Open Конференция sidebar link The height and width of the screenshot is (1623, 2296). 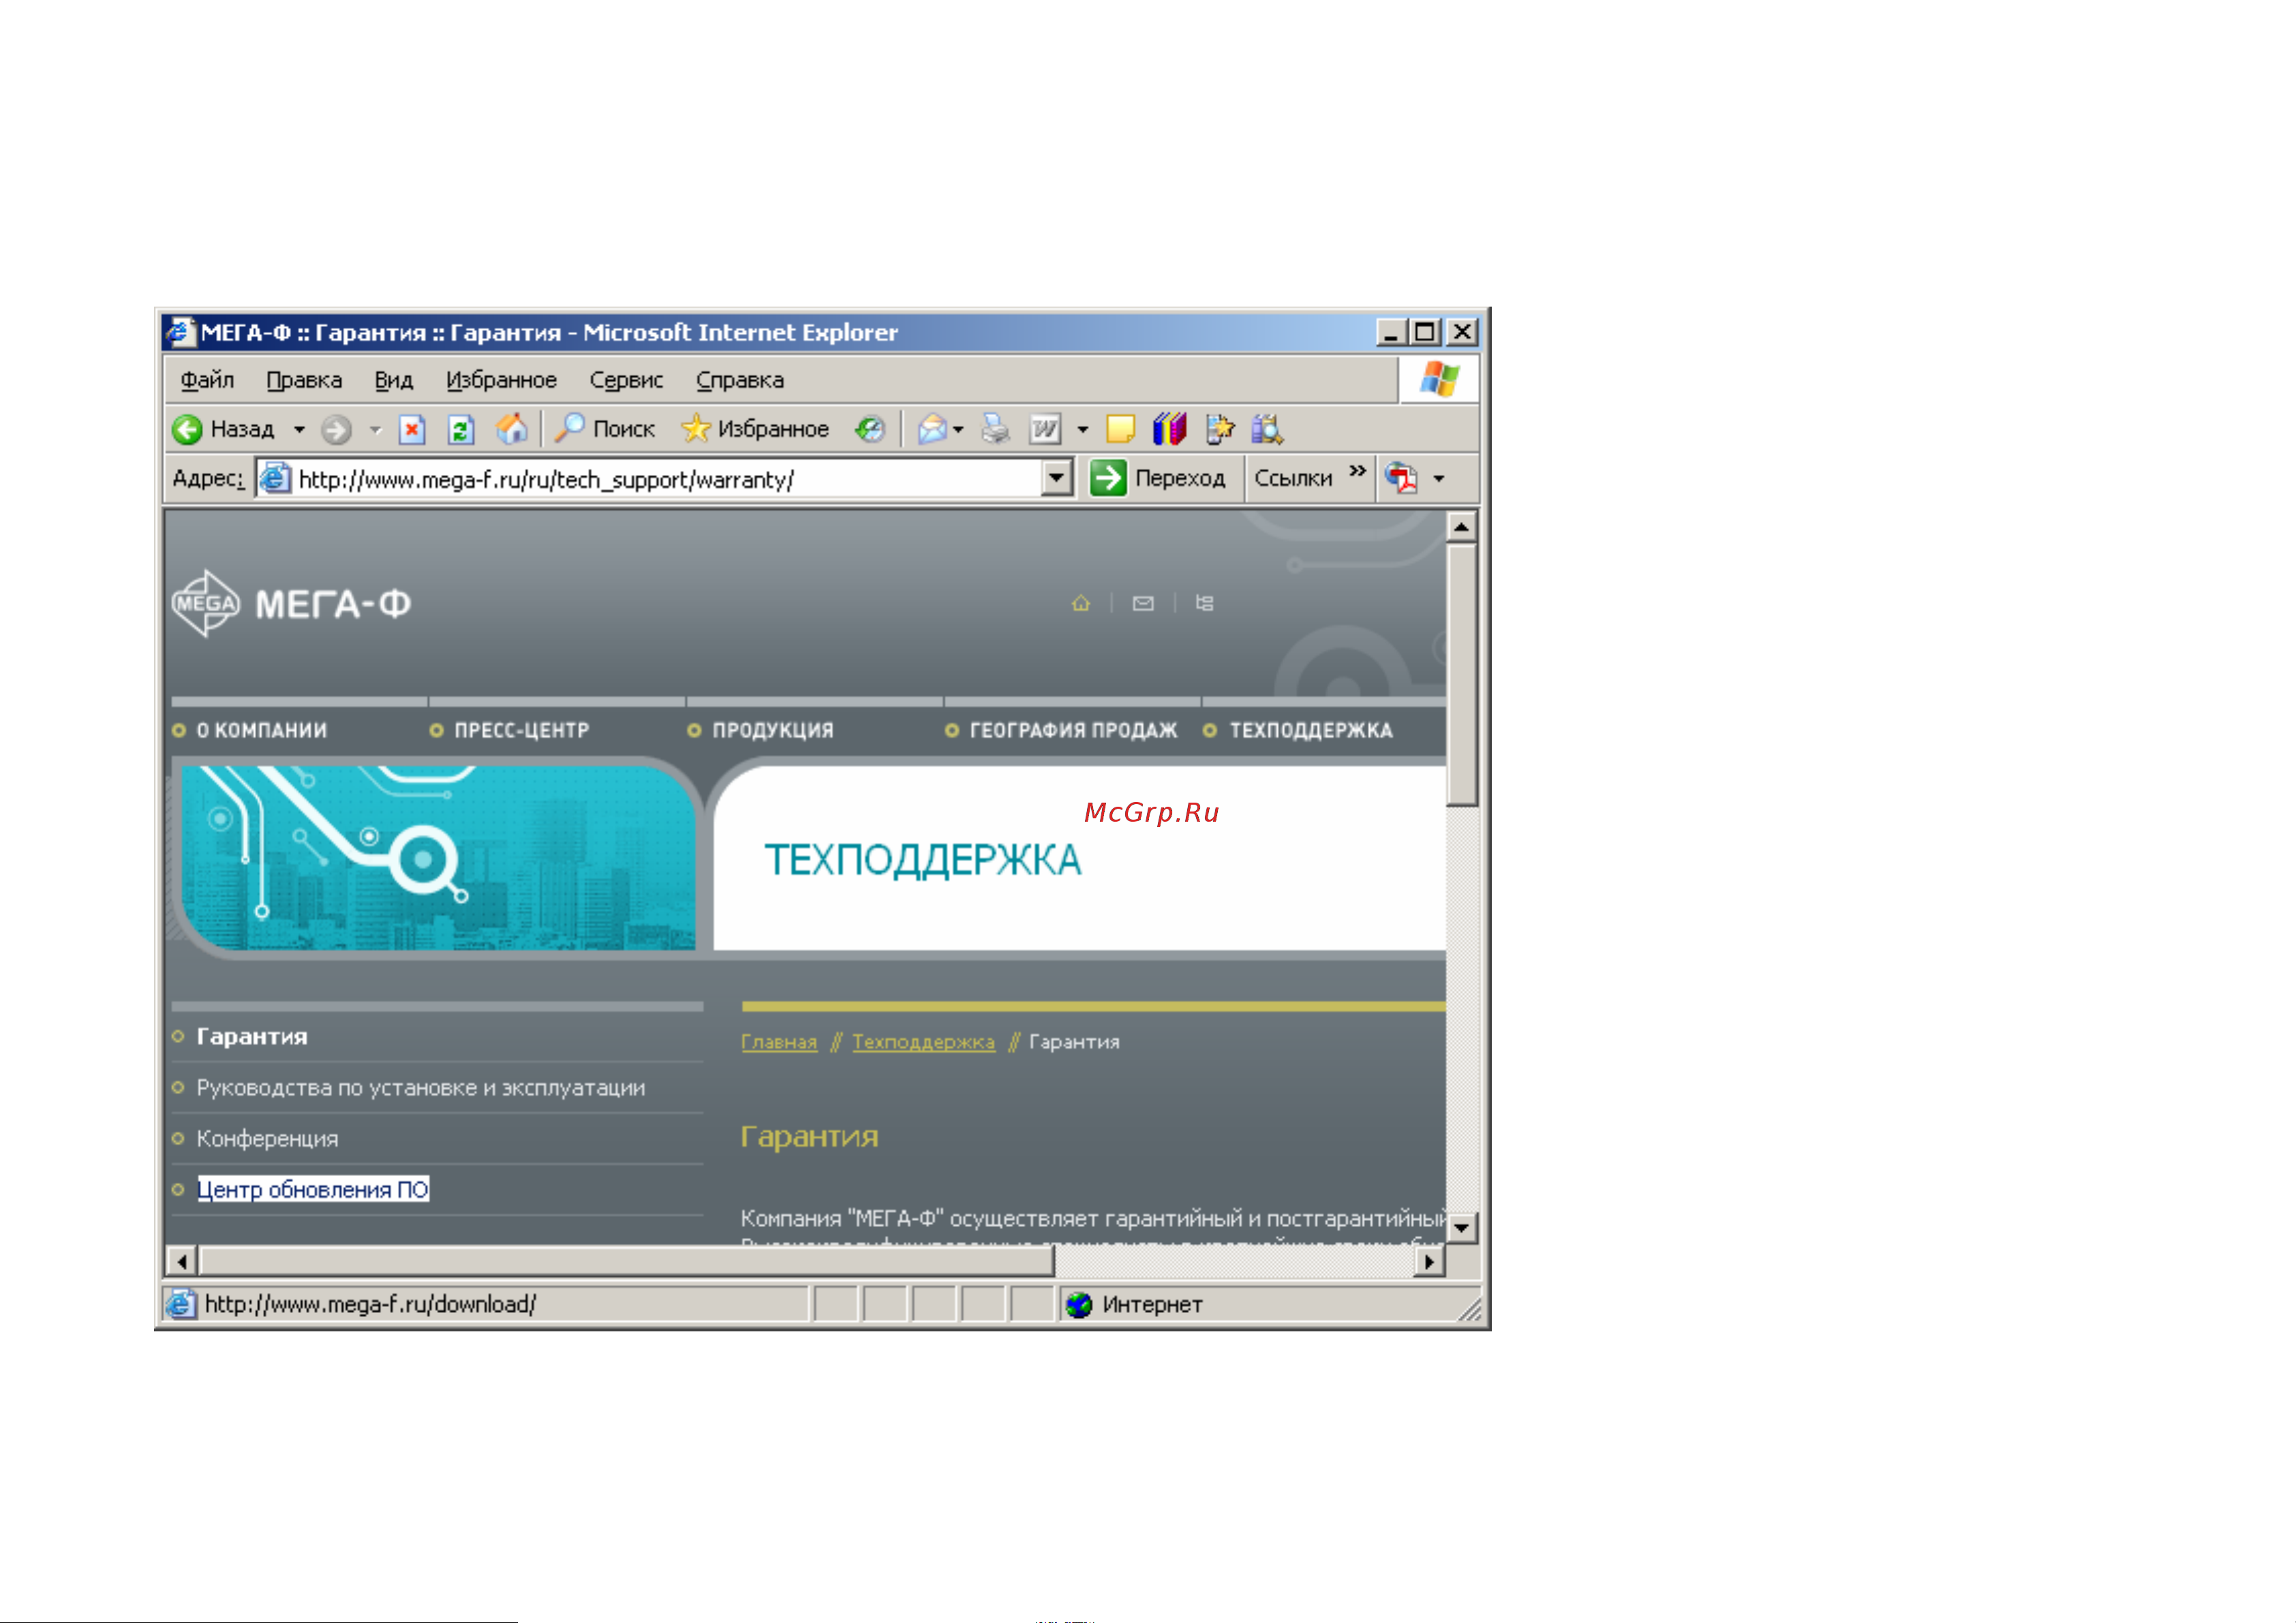[x=267, y=1138]
